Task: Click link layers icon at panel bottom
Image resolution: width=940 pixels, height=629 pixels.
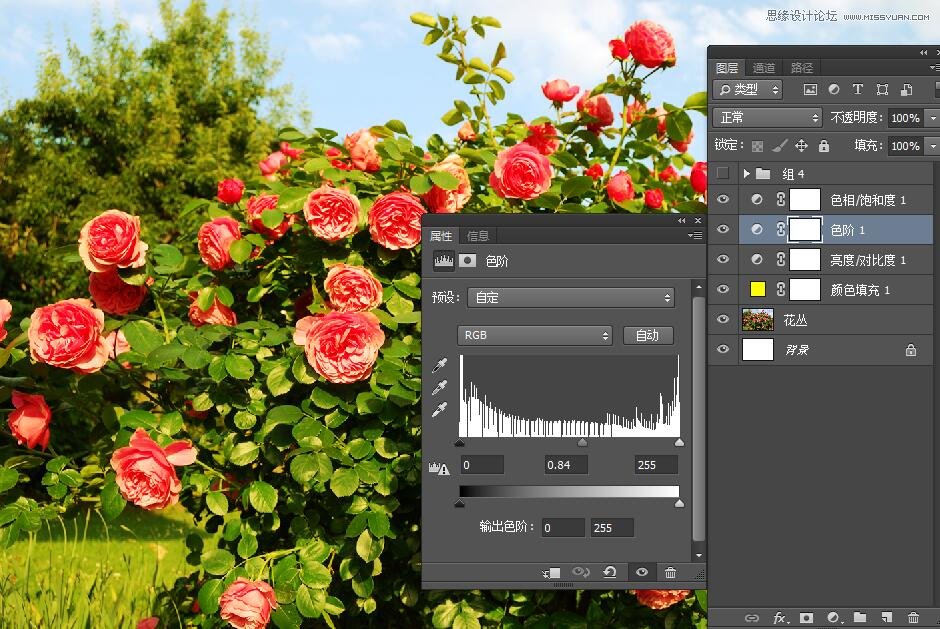Action: tap(752, 618)
